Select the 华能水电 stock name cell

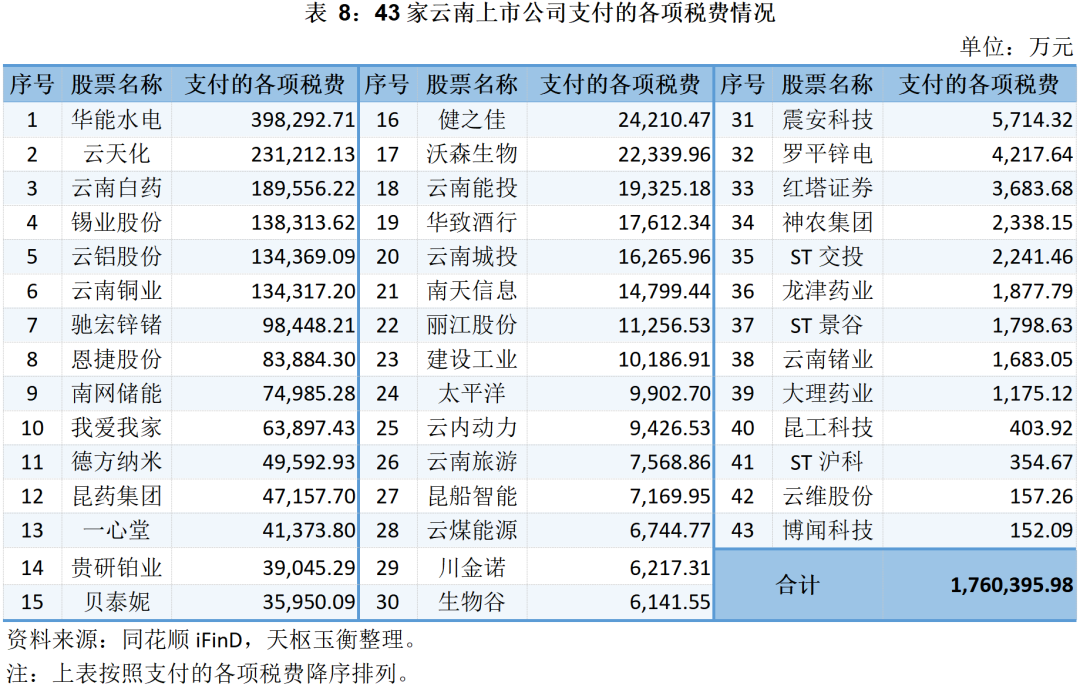[116, 120]
